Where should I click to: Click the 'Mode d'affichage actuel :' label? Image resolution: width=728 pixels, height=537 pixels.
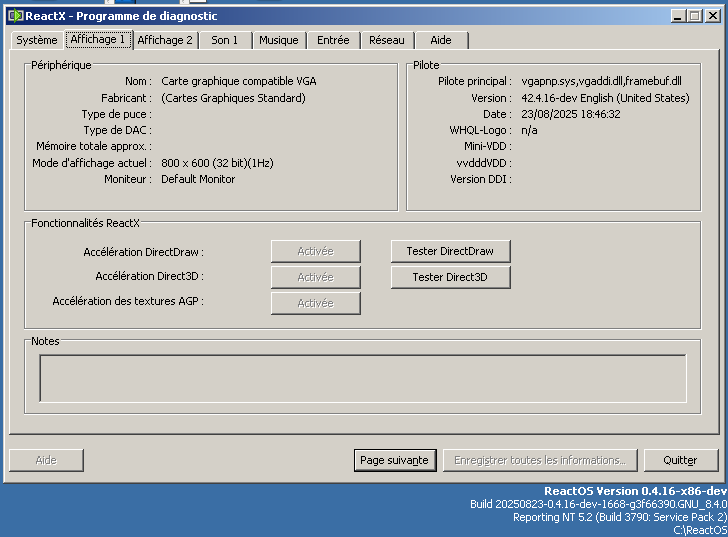pyautogui.click(x=92, y=163)
